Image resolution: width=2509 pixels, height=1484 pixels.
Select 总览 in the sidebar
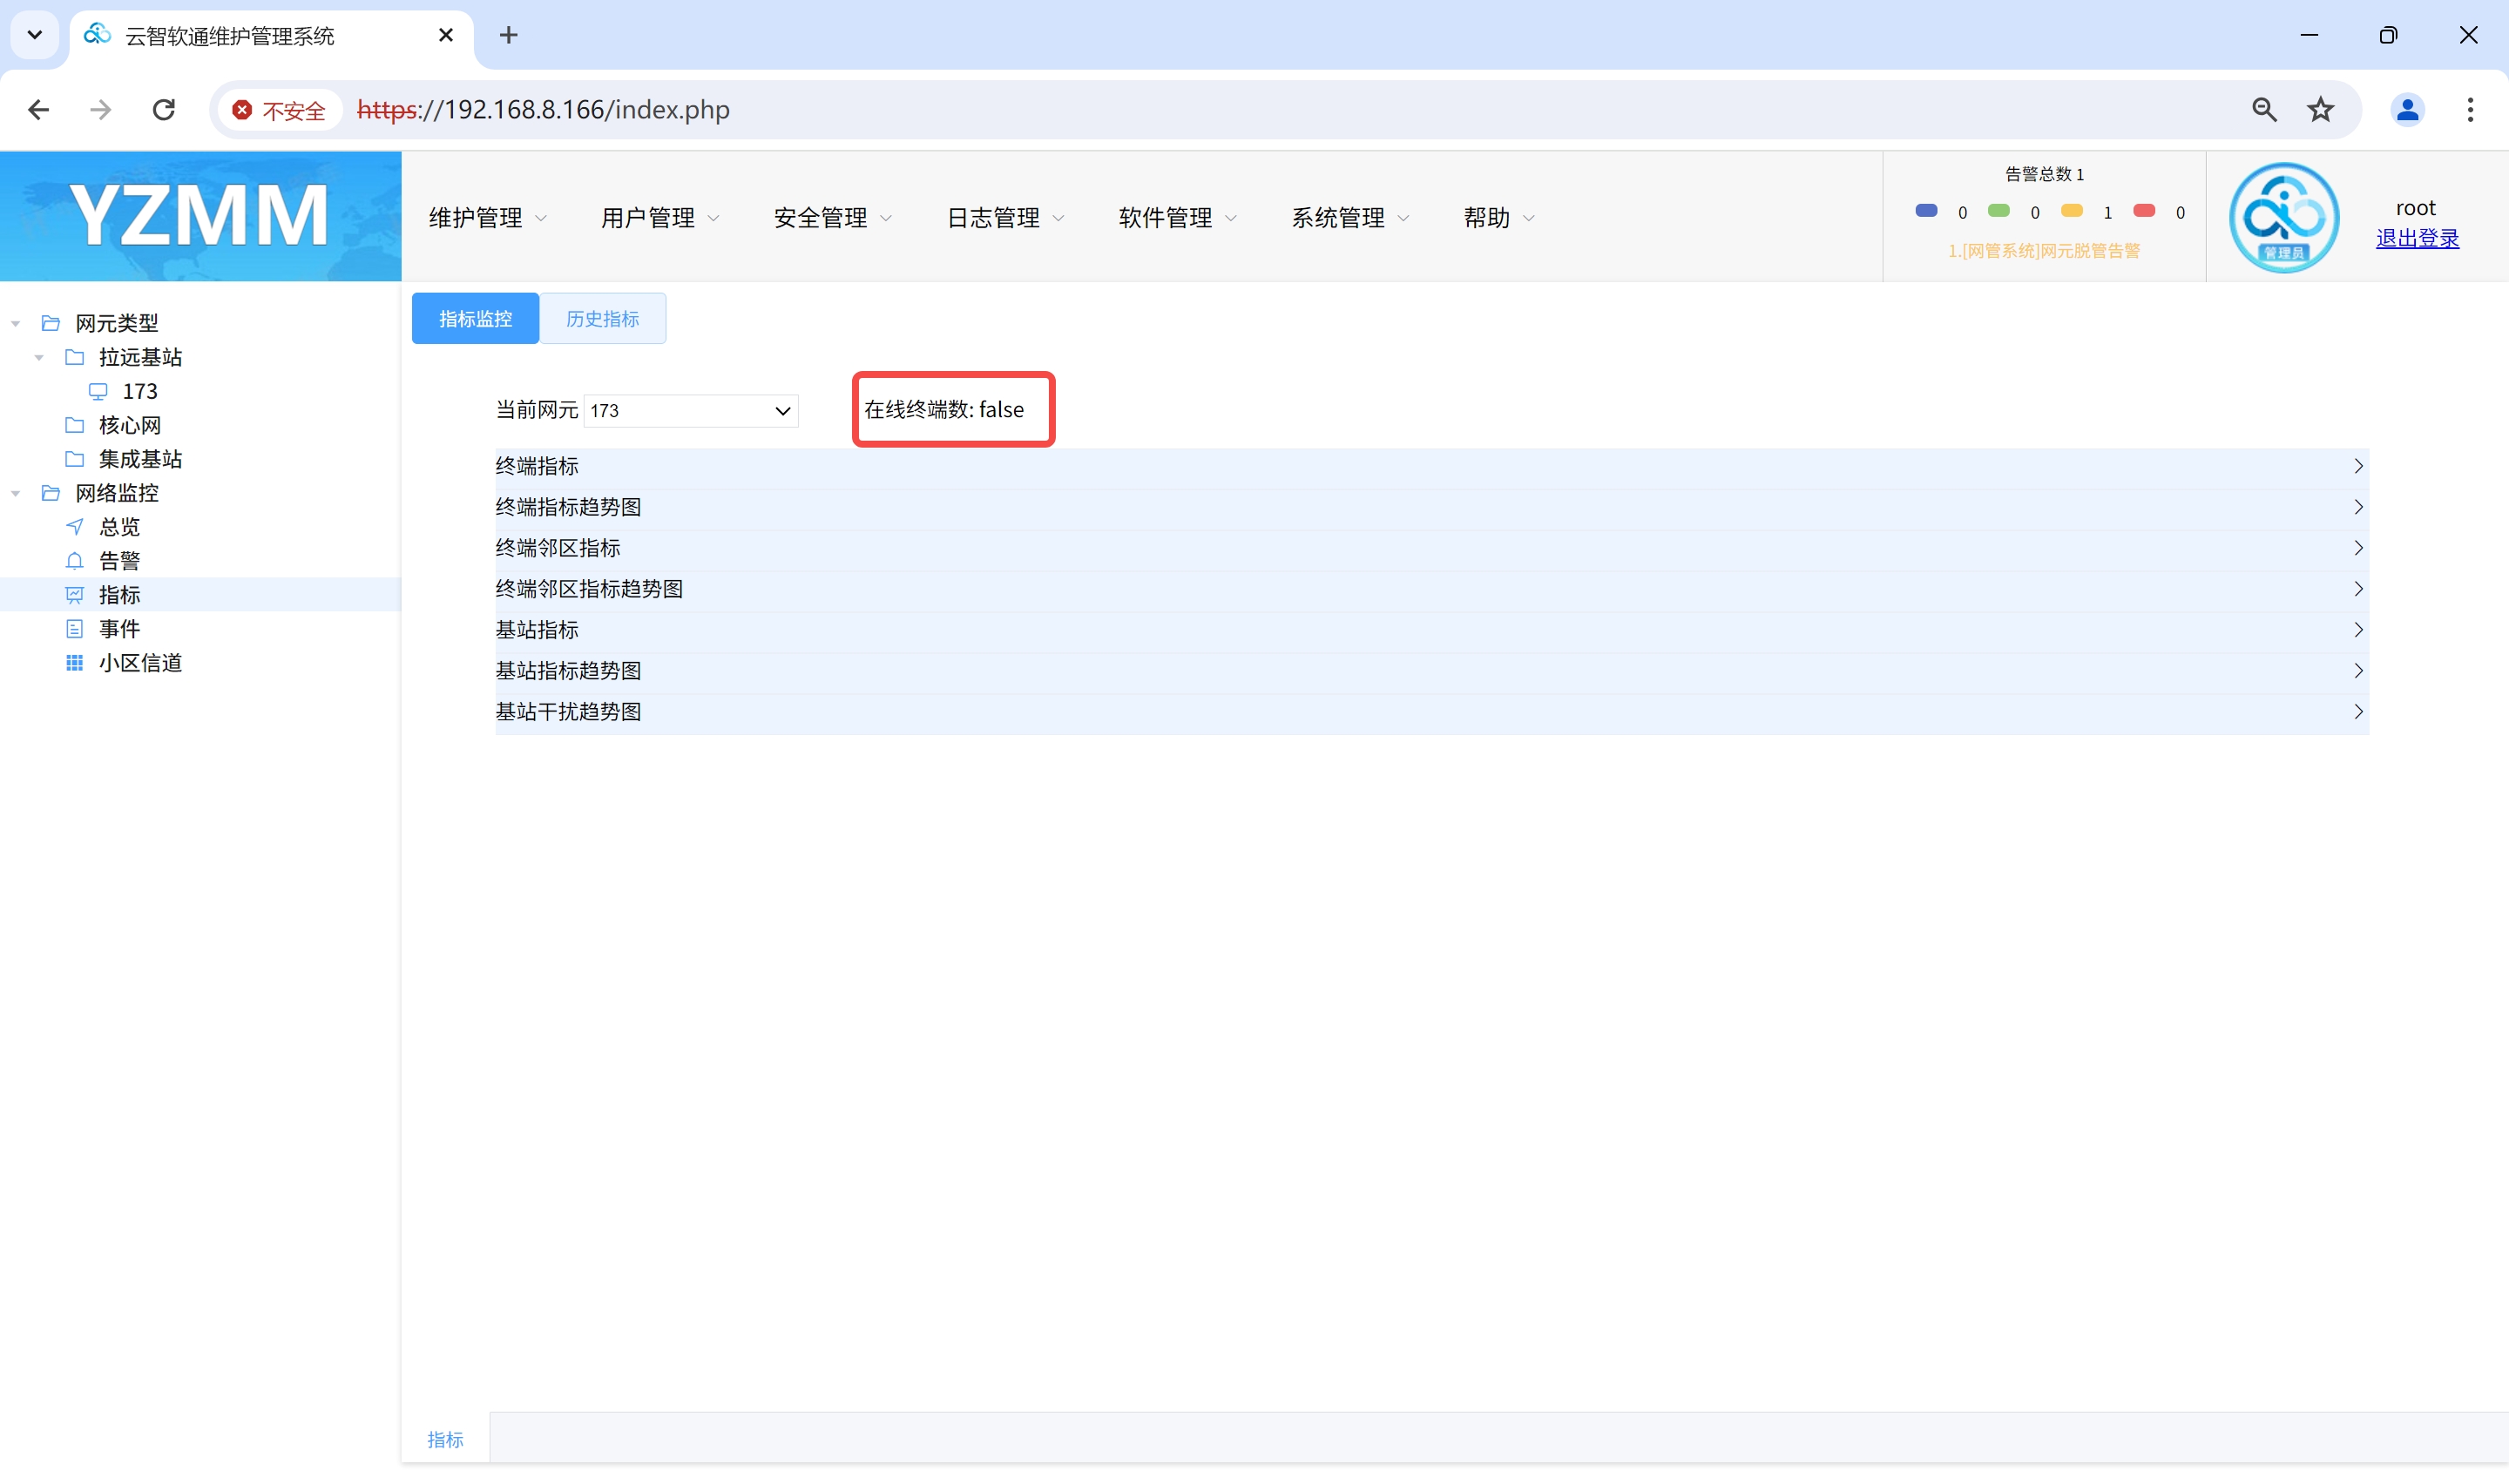click(120, 527)
